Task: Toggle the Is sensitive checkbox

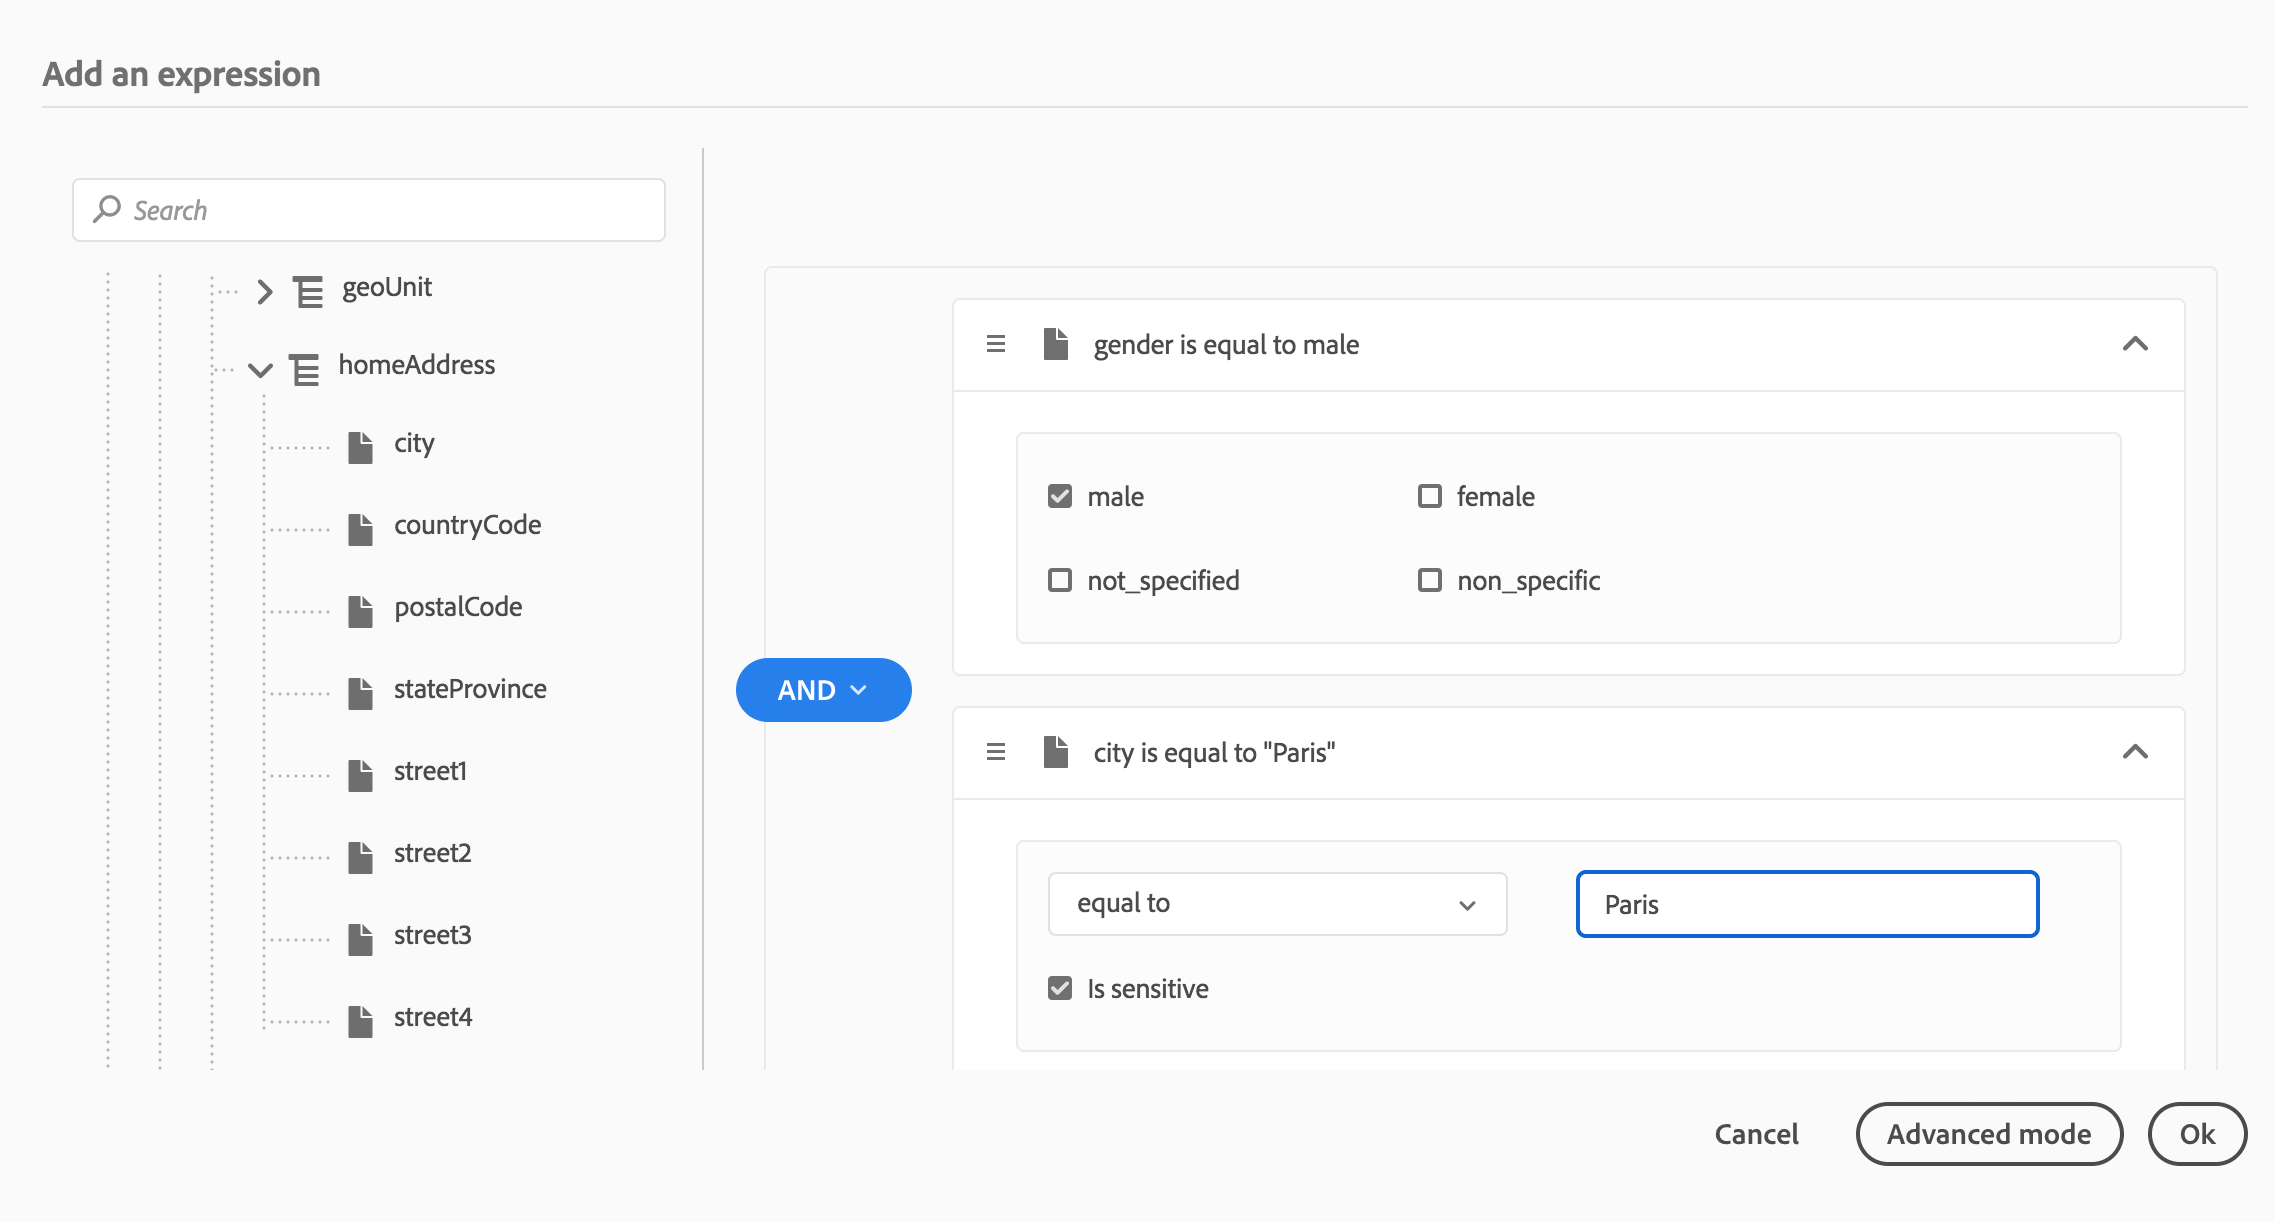Action: (1060, 988)
